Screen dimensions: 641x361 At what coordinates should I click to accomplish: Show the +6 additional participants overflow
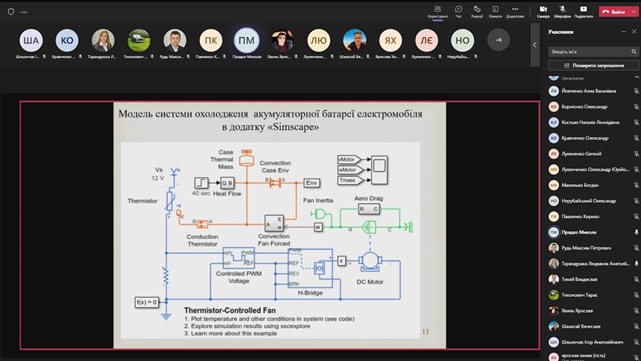[x=498, y=40]
